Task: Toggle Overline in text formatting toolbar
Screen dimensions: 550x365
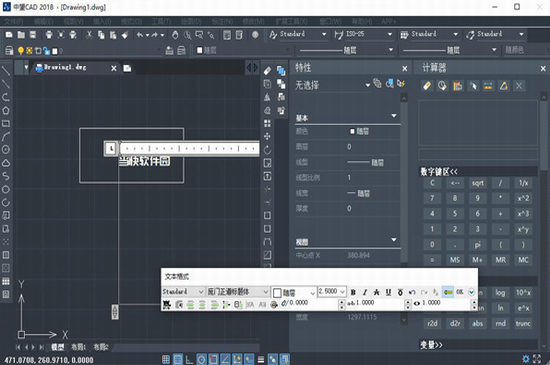Action: [x=400, y=292]
